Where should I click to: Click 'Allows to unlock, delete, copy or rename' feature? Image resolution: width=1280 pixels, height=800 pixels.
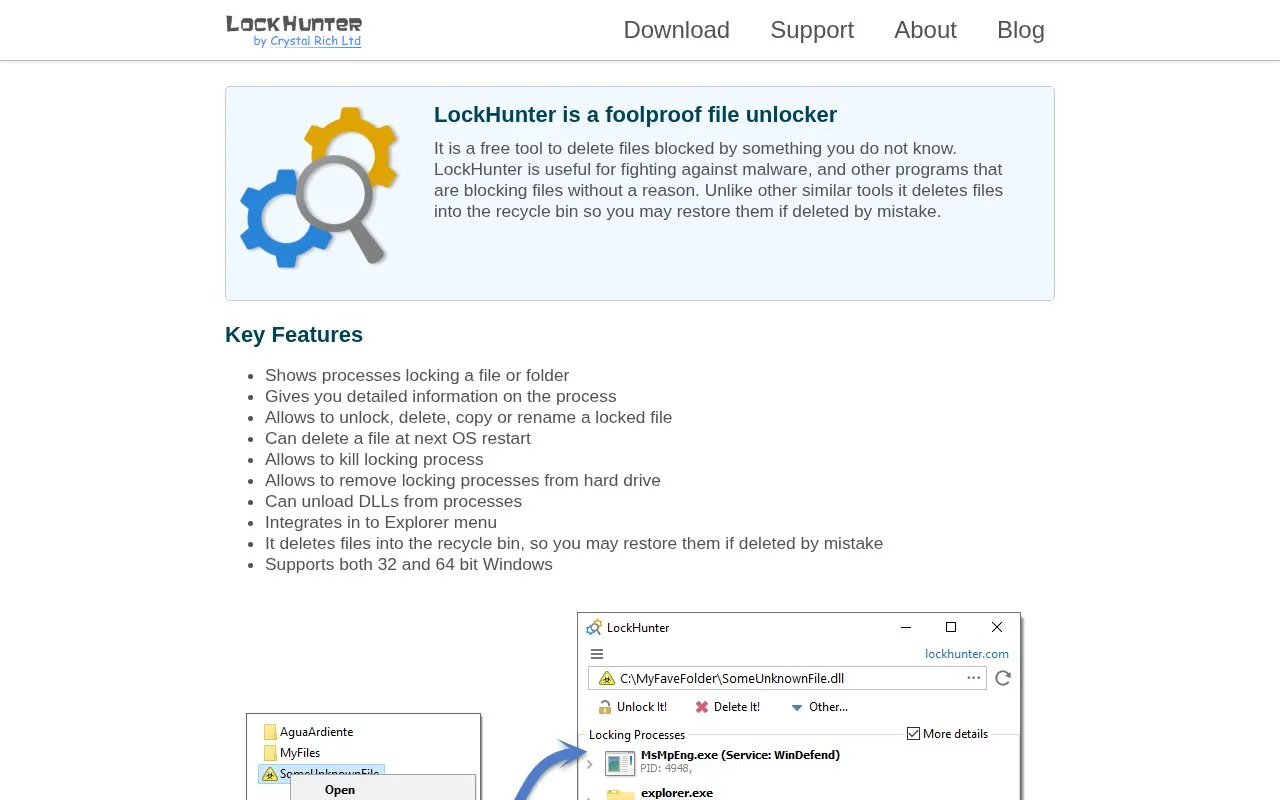pyautogui.click(x=469, y=417)
